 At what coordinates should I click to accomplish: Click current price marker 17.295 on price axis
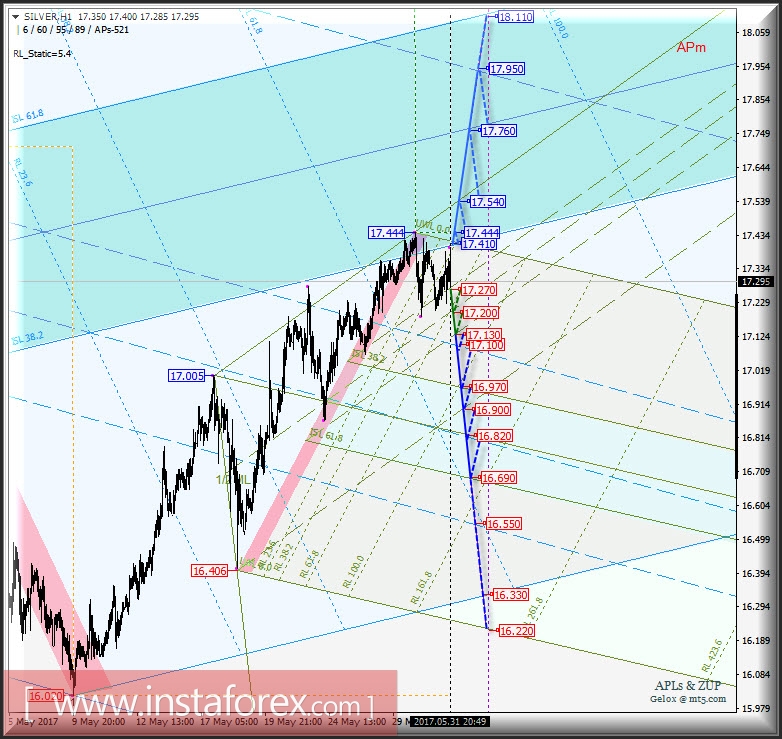pos(756,282)
